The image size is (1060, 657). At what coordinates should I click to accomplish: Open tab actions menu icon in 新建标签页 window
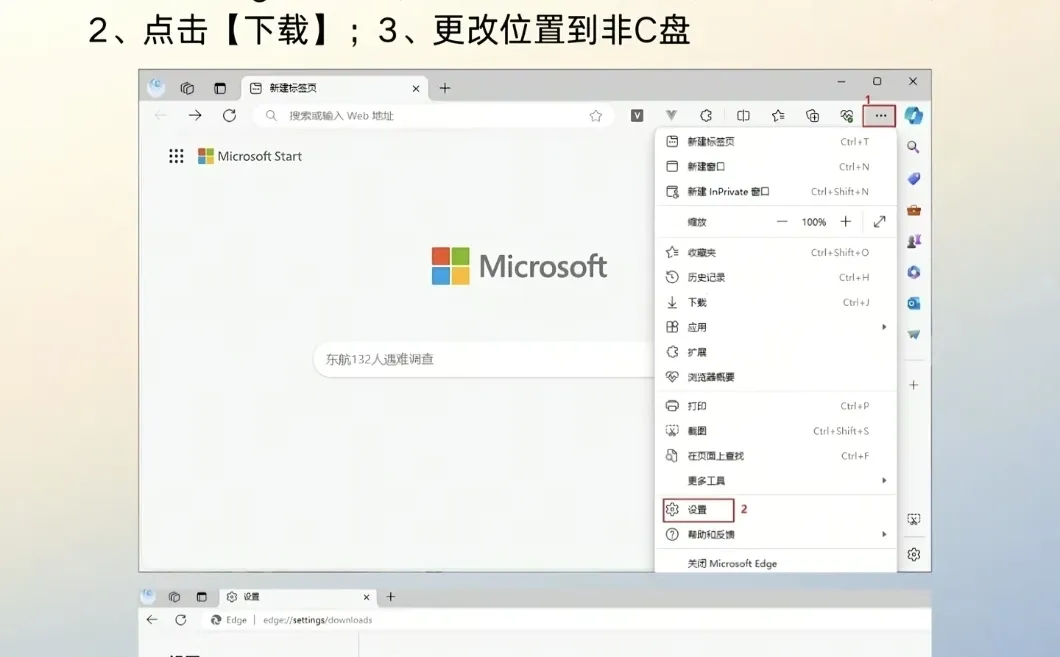point(220,88)
